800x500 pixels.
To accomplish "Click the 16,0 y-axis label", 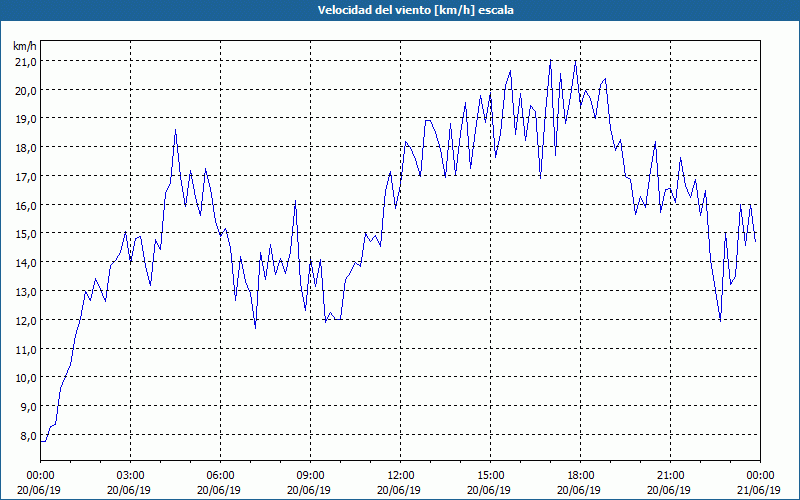I will tap(26, 206).
